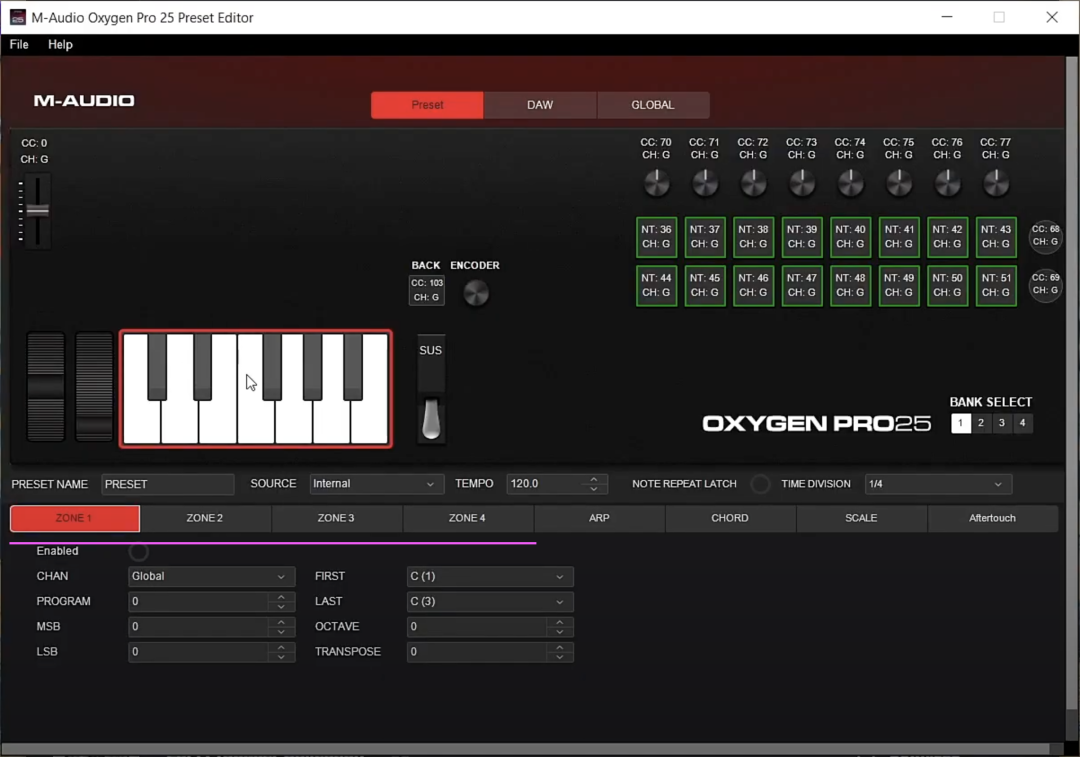Decrease the TRANSPOSE value
Viewport: 1080px width, 757px height.
click(559, 657)
